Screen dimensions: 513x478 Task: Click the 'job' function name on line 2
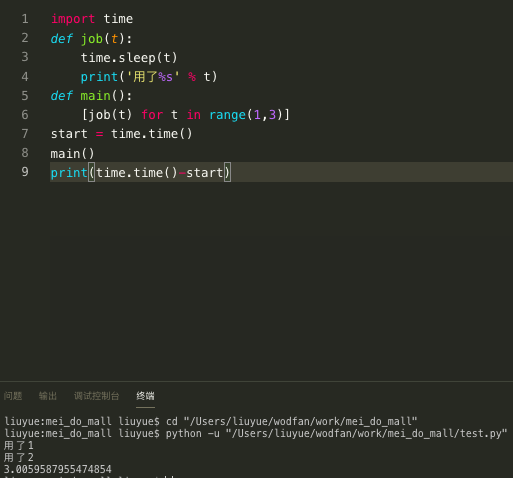(x=92, y=39)
